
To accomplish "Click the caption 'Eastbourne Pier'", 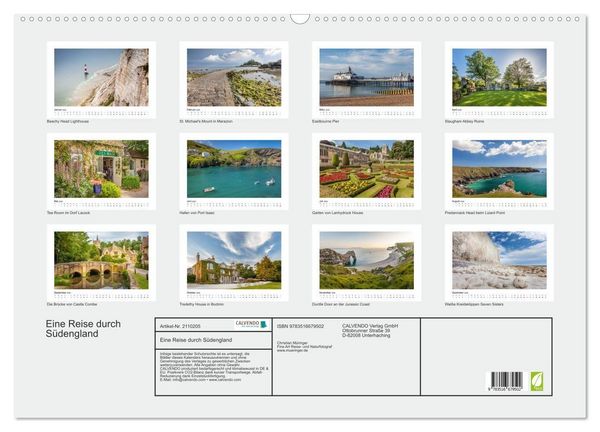I will tap(326, 121).
